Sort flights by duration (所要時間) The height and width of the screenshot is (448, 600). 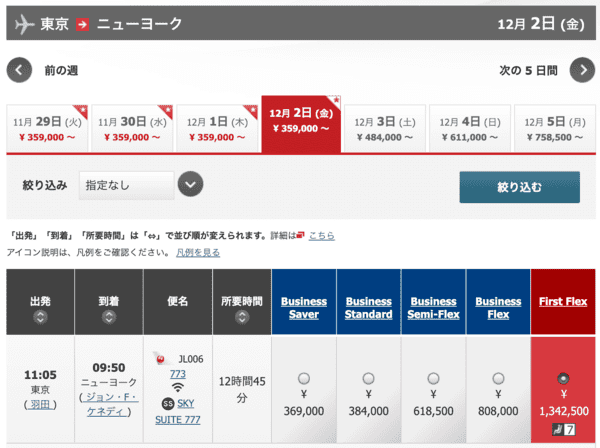click(x=242, y=317)
